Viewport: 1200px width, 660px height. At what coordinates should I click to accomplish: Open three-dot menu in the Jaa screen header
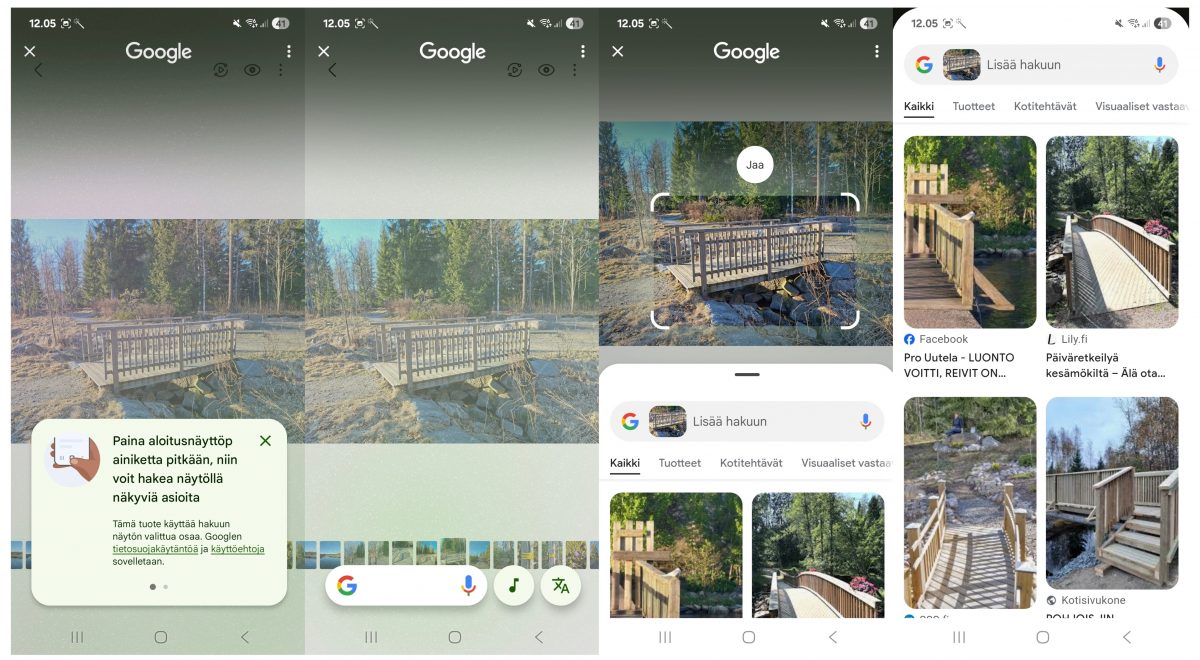tap(876, 51)
